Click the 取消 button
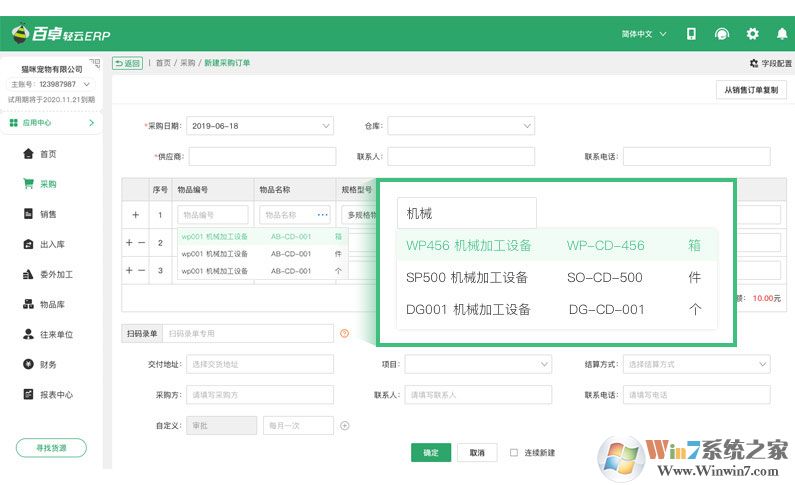Image resolution: width=795 pixels, height=485 pixels. point(477,453)
